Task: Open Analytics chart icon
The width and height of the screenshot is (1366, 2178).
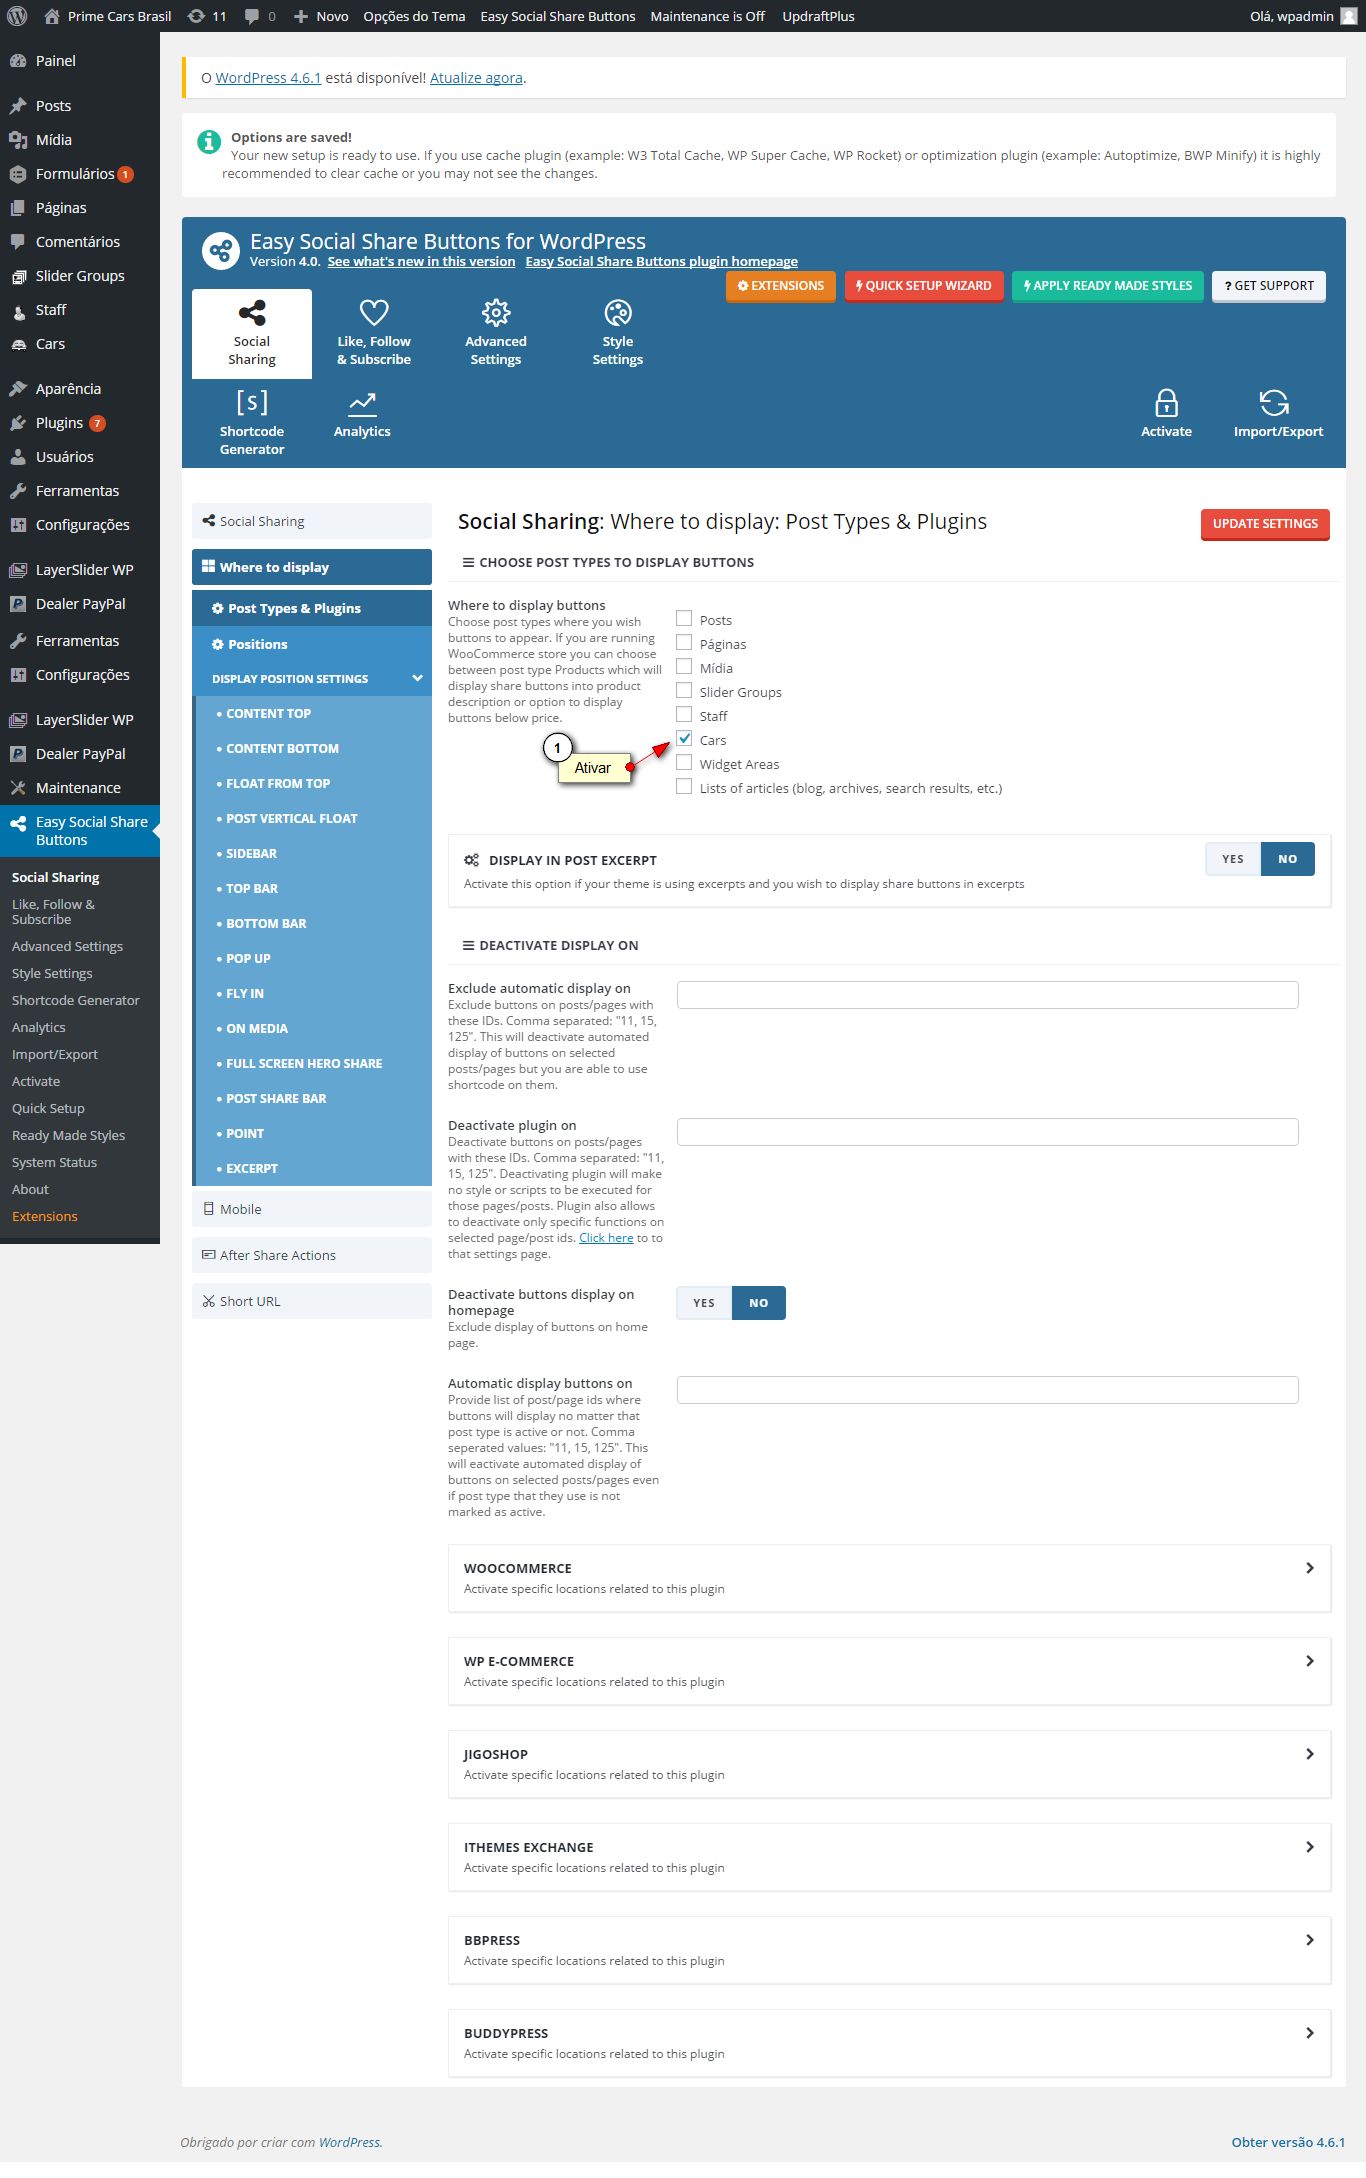Action: (x=362, y=403)
